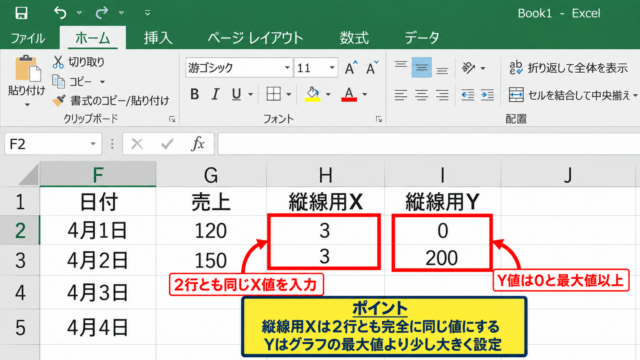Screen dimensions: 640x360
Task: Expand the font name dropdown arrow
Action: coord(287,68)
